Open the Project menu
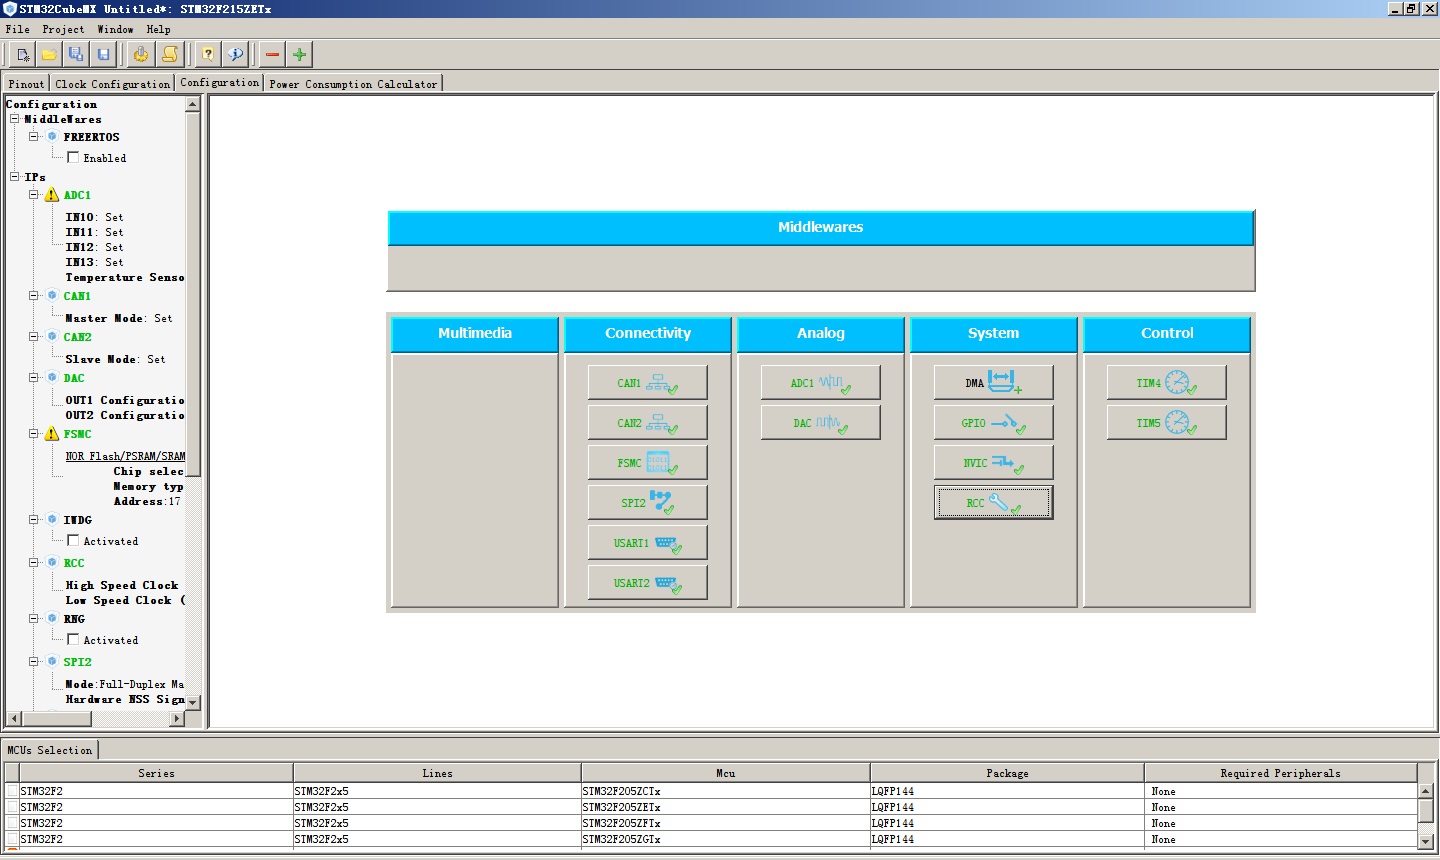Viewport: 1440px width, 860px height. tap(63, 29)
